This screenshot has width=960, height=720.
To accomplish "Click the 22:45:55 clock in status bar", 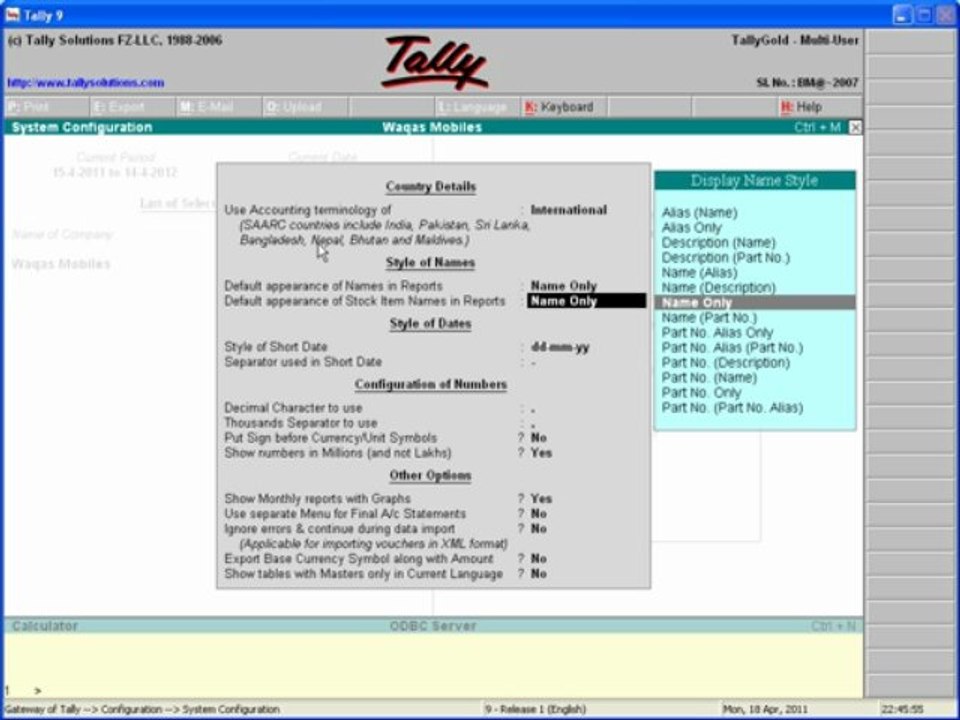I will (x=902, y=710).
